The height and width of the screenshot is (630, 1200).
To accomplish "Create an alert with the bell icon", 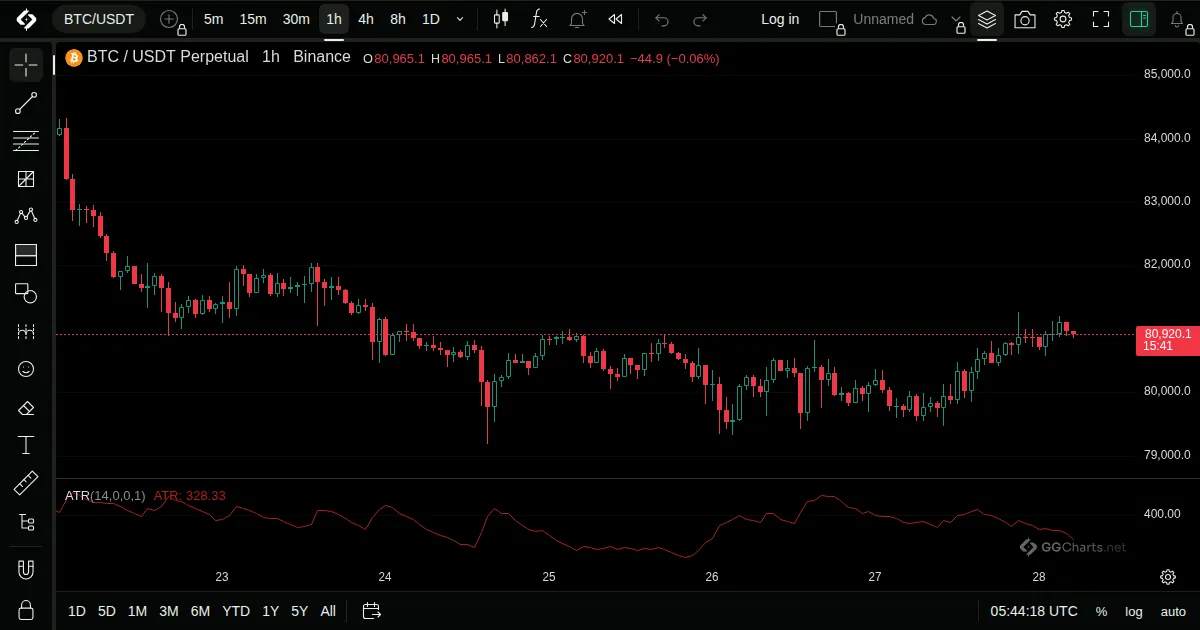I will coord(577,19).
